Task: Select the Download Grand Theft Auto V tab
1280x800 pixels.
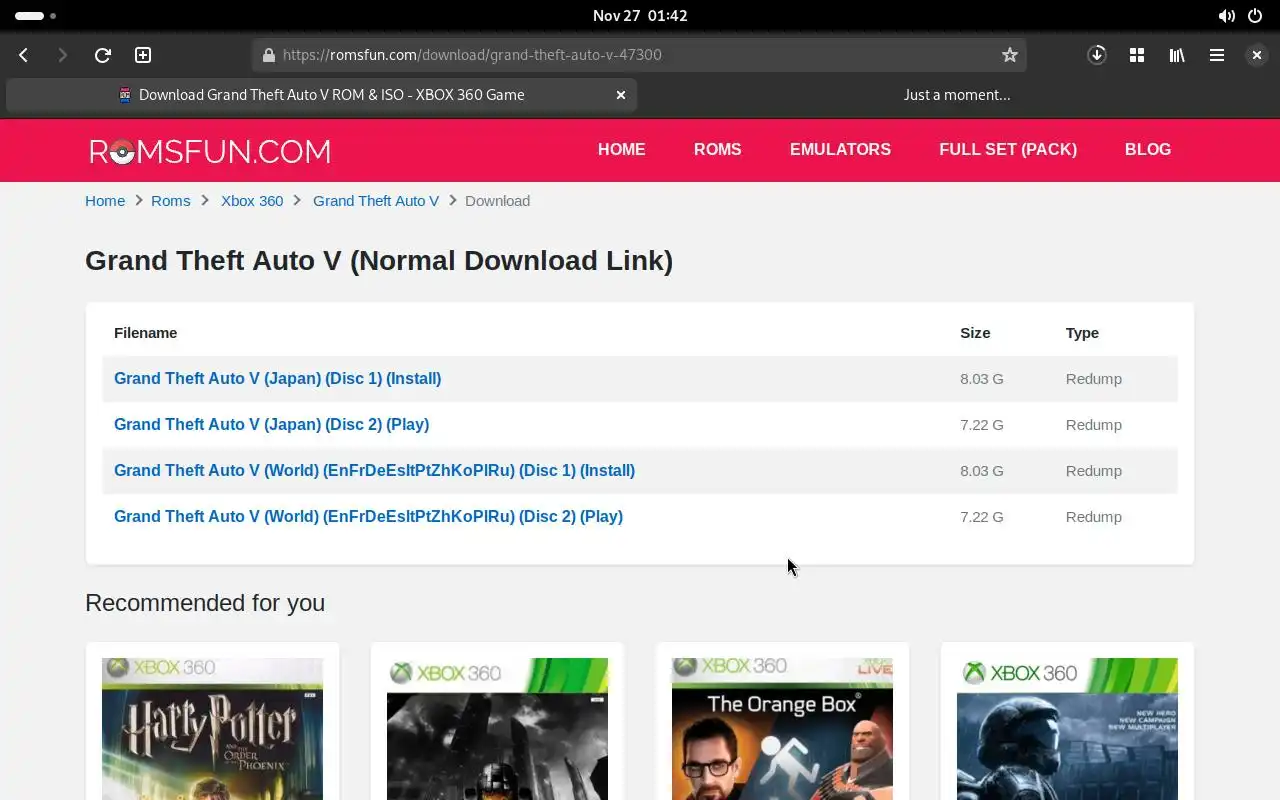Action: point(321,95)
